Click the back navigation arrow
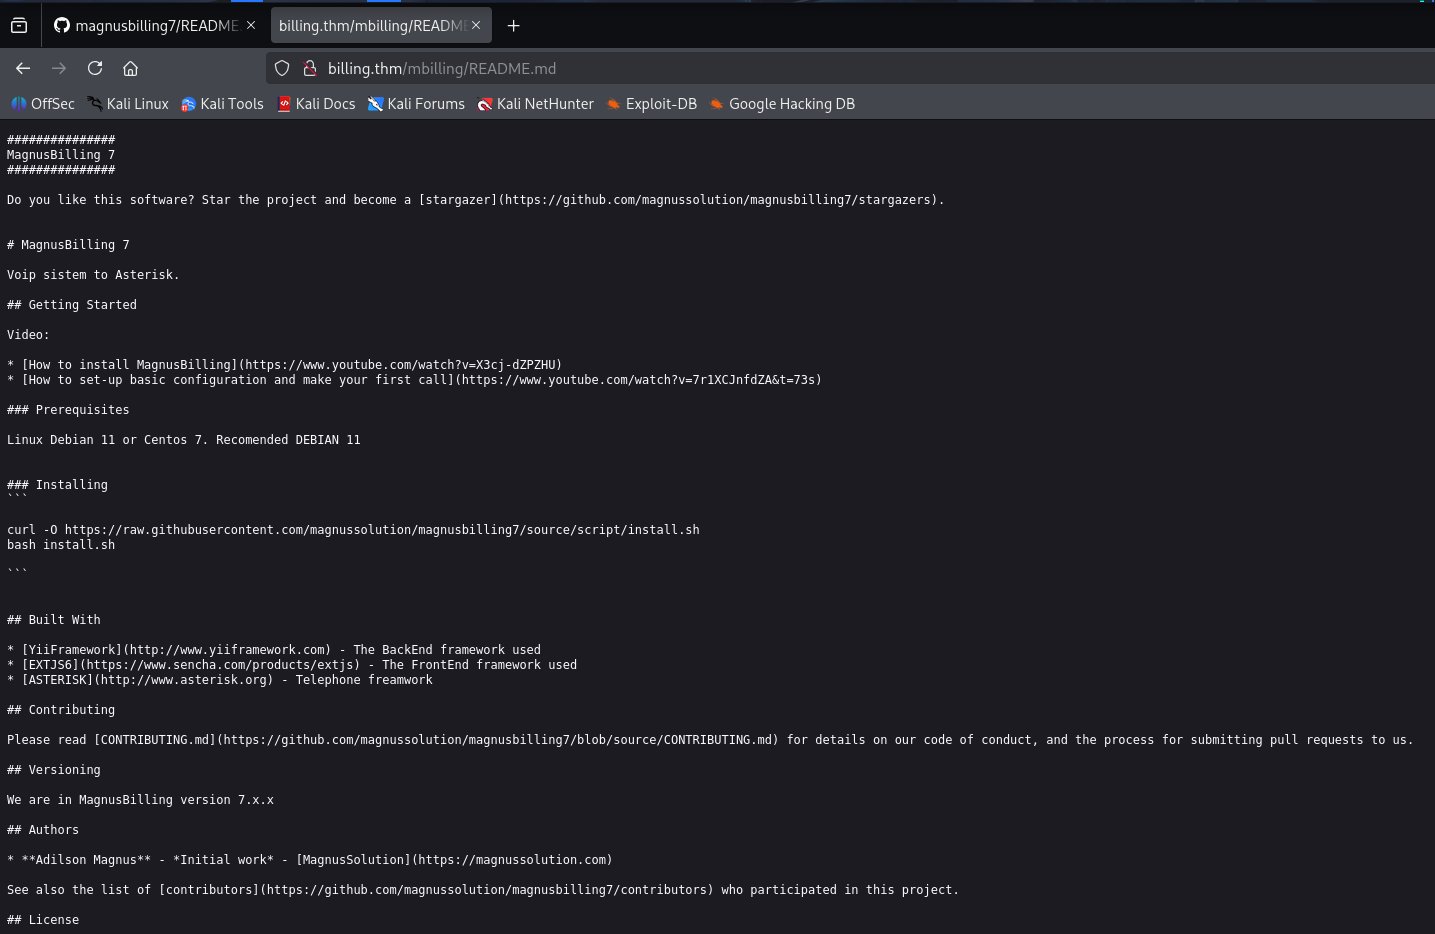This screenshot has height=934, width=1435. click(x=23, y=68)
